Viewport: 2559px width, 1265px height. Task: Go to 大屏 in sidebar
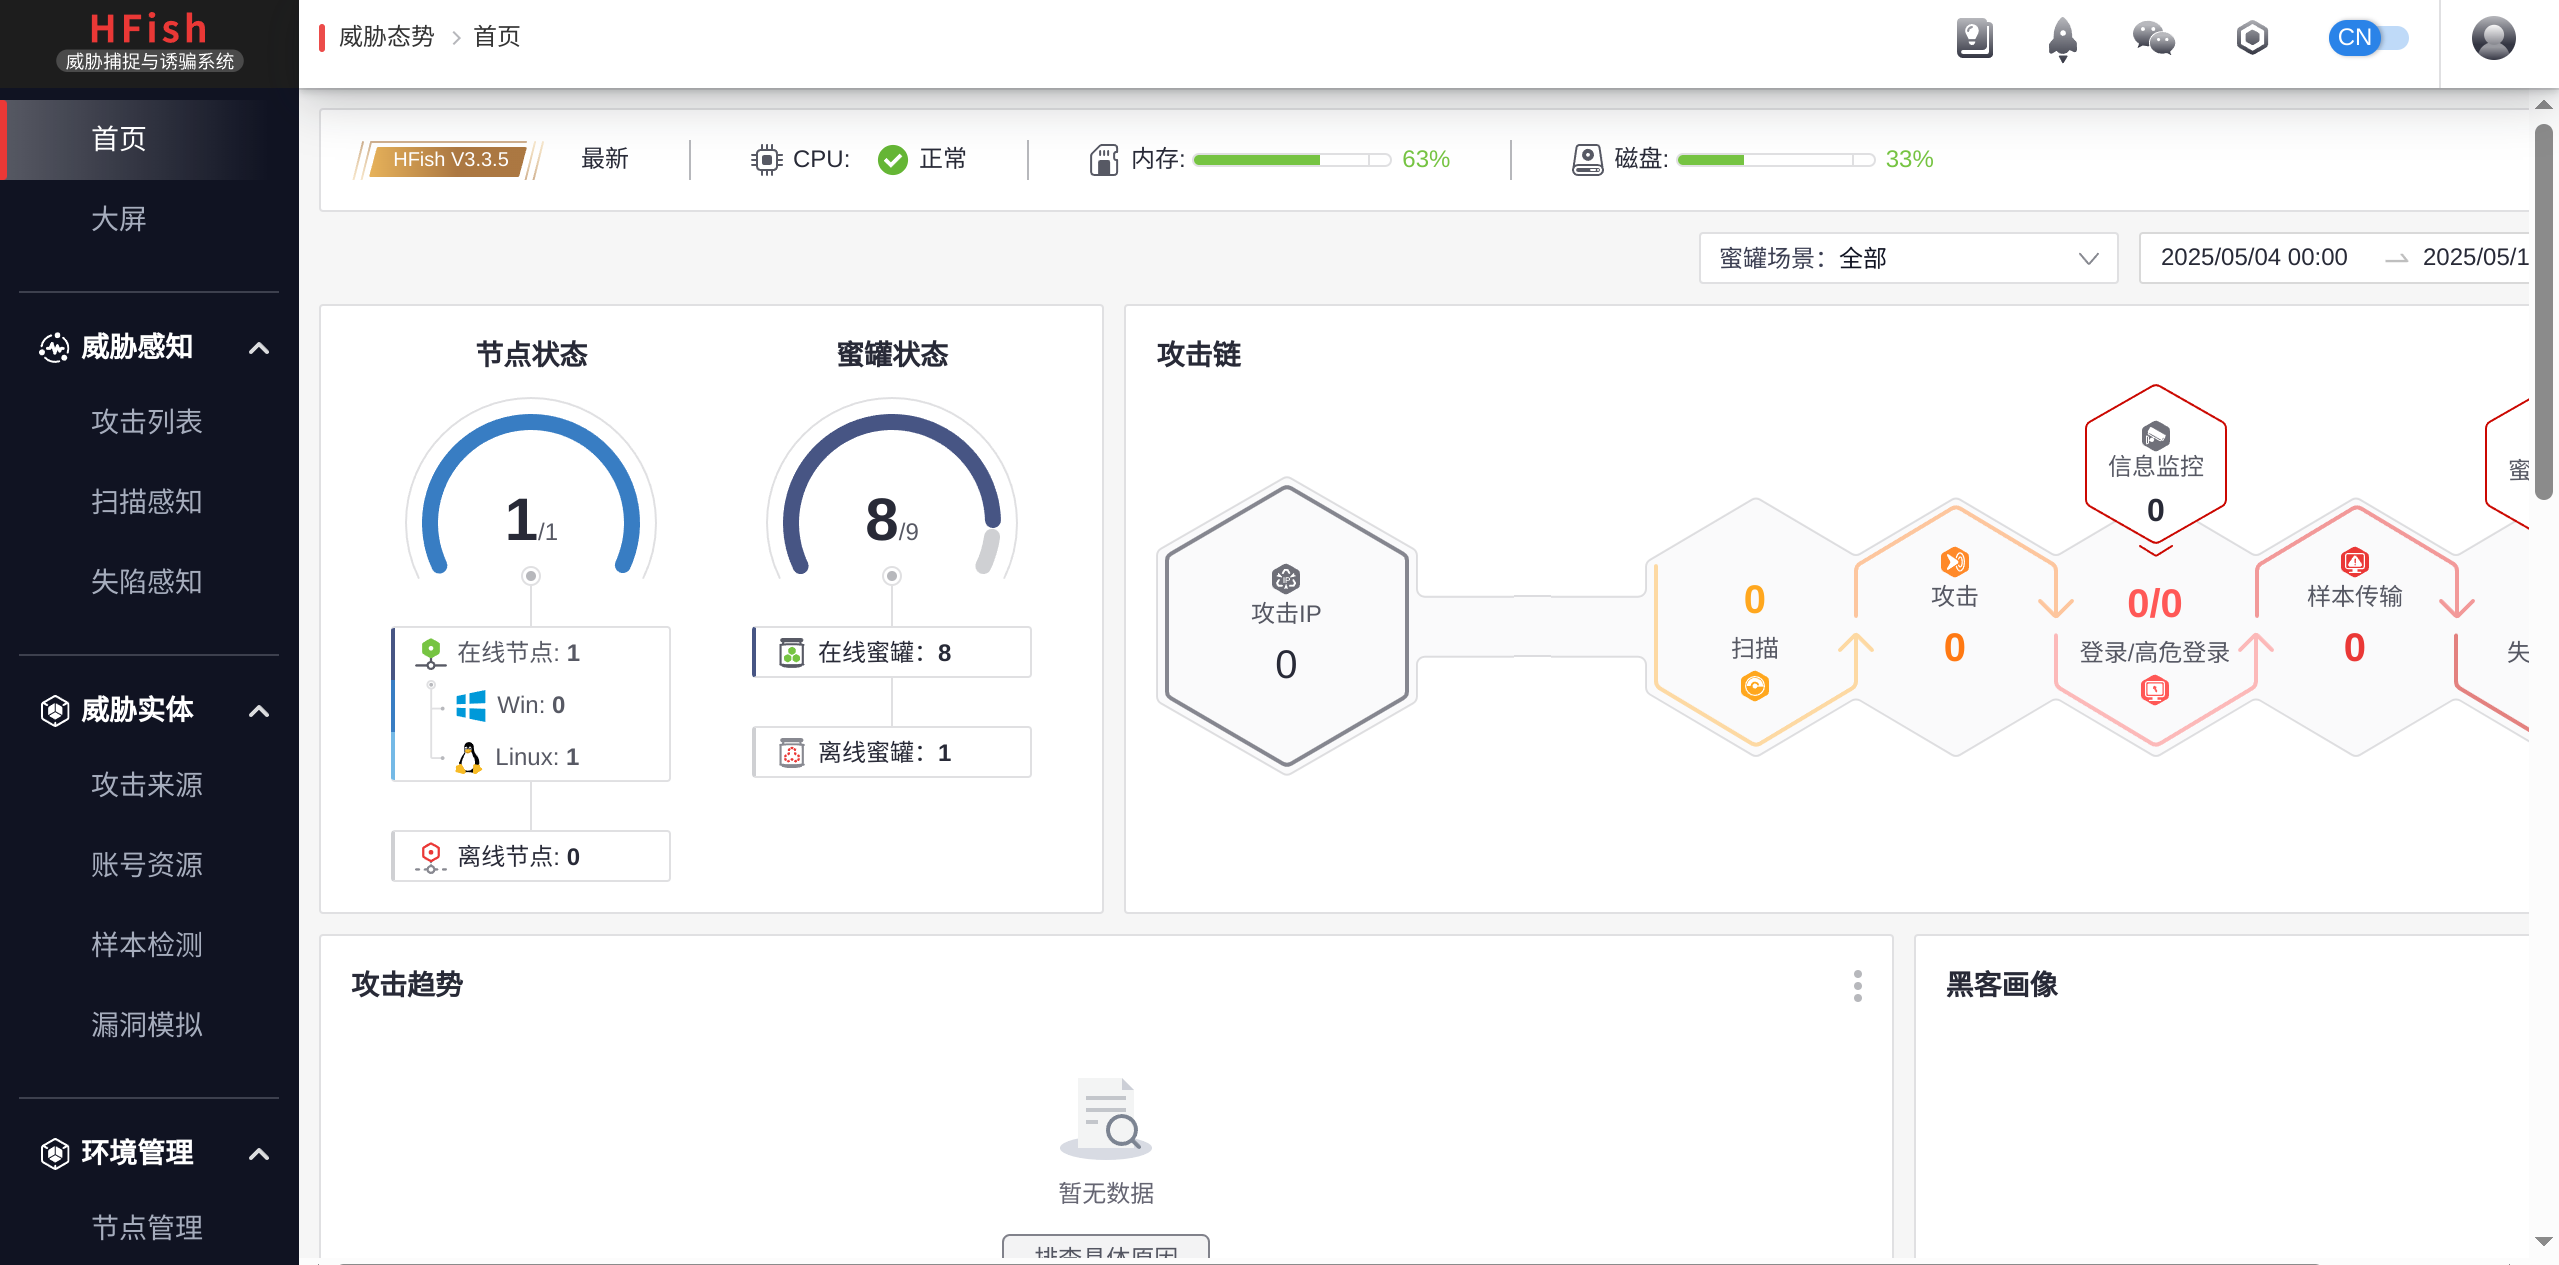119,219
